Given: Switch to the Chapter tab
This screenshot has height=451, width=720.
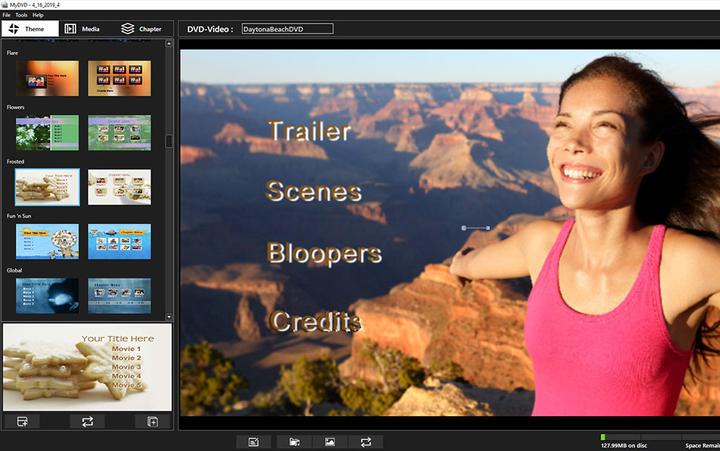Looking at the screenshot, I should (x=141, y=28).
